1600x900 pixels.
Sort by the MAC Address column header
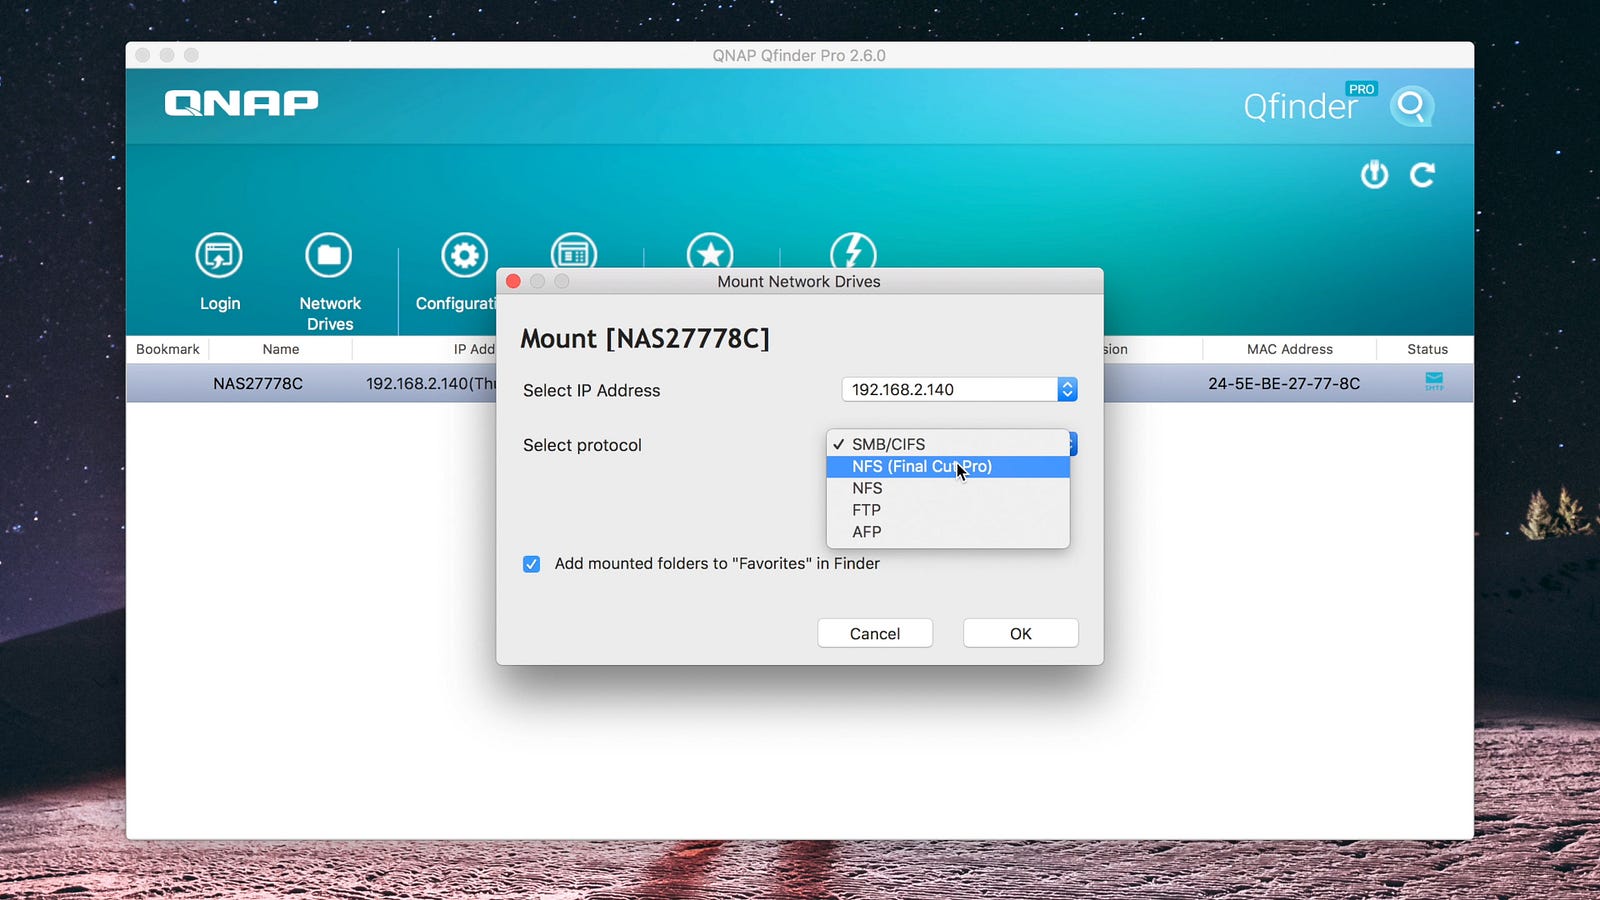coord(1290,349)
